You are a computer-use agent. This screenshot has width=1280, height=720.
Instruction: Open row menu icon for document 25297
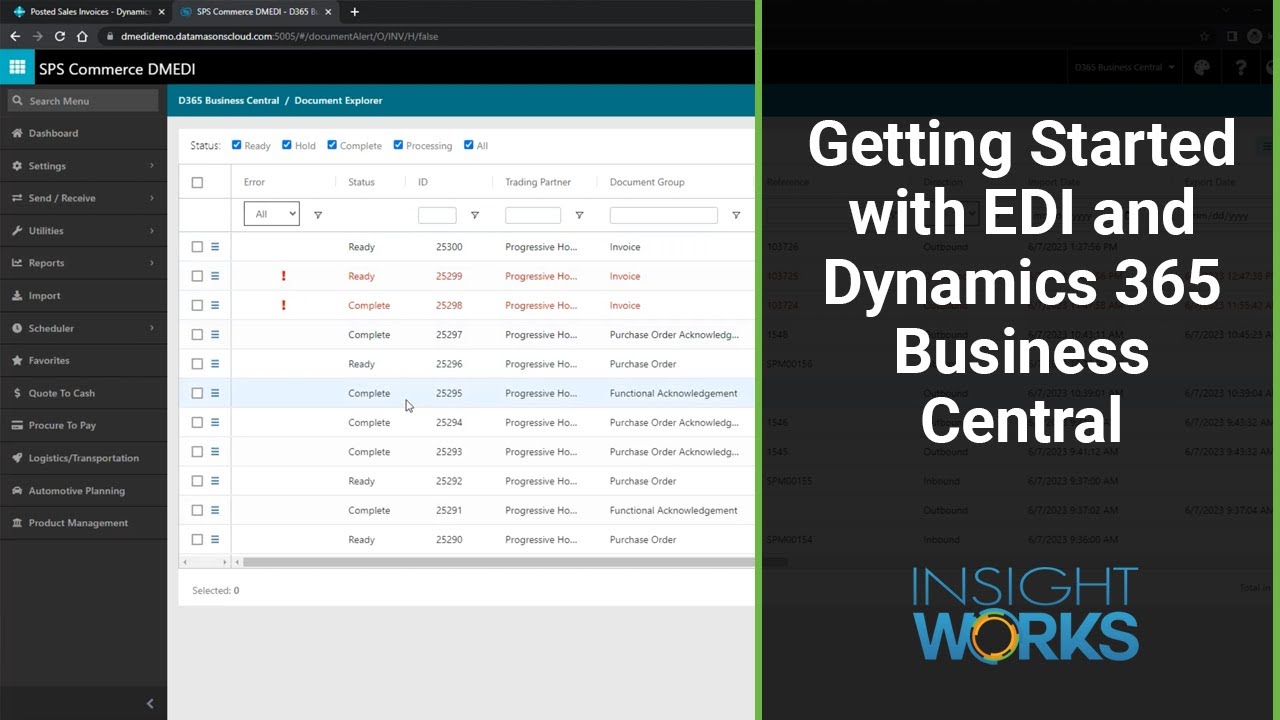pos(215,335)
